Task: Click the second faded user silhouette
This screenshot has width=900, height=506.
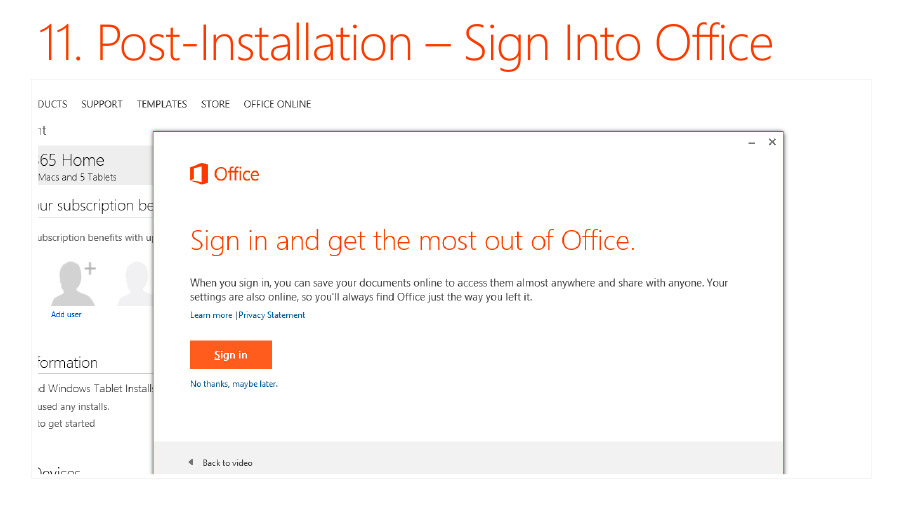Action: [x=135, y=283]
